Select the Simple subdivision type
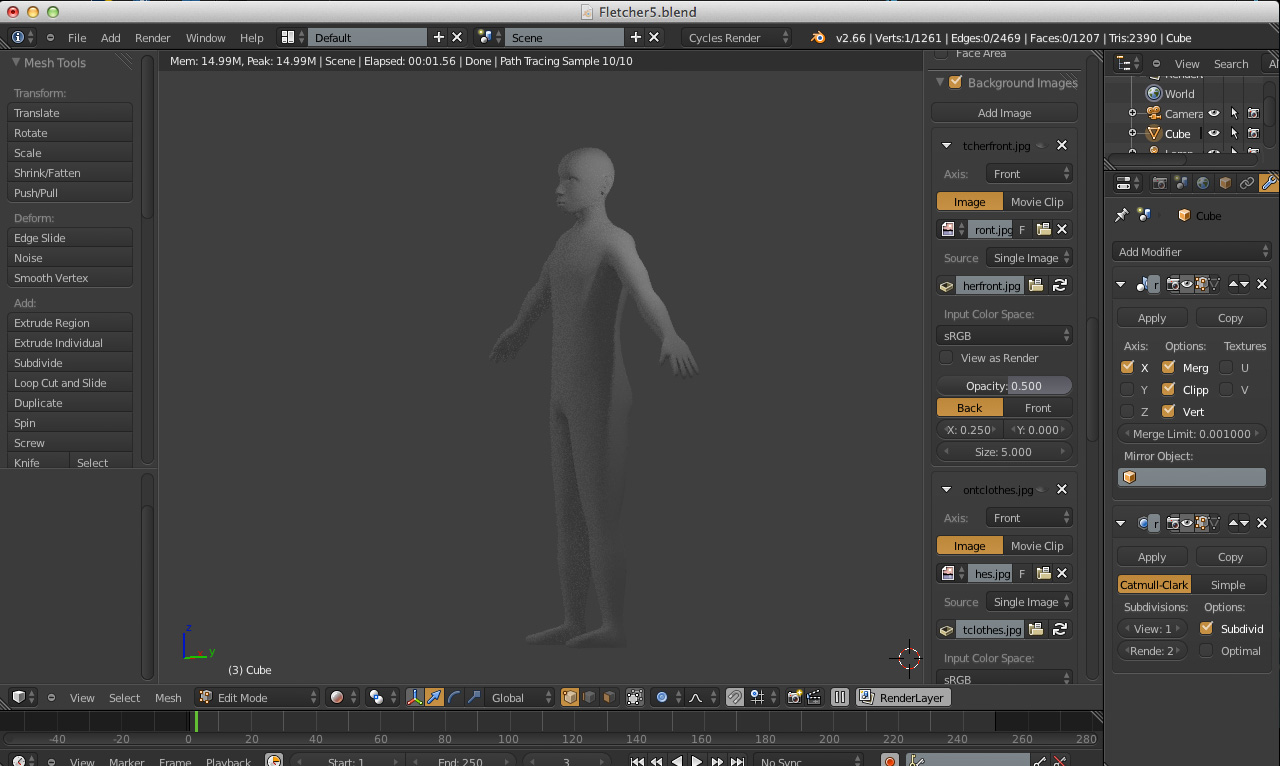This screenshot has height=766, width=1280. click(x=1228, y=585)
